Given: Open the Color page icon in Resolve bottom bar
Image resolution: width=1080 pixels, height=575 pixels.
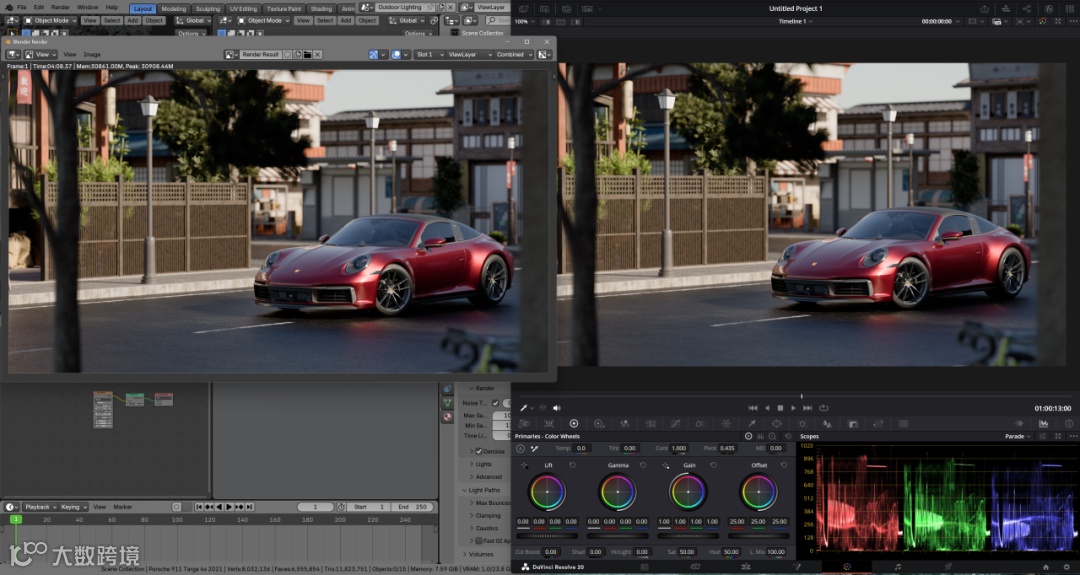Looking at the screenshot, I should [847, 567].
